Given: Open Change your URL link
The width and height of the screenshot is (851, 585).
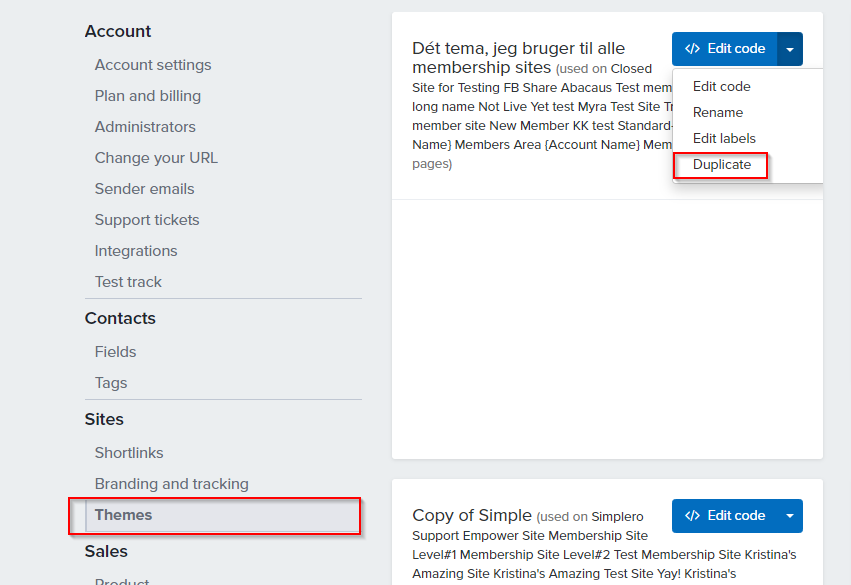Looking at the screenshot, I should pyautogui.click(x=156, y=158).
